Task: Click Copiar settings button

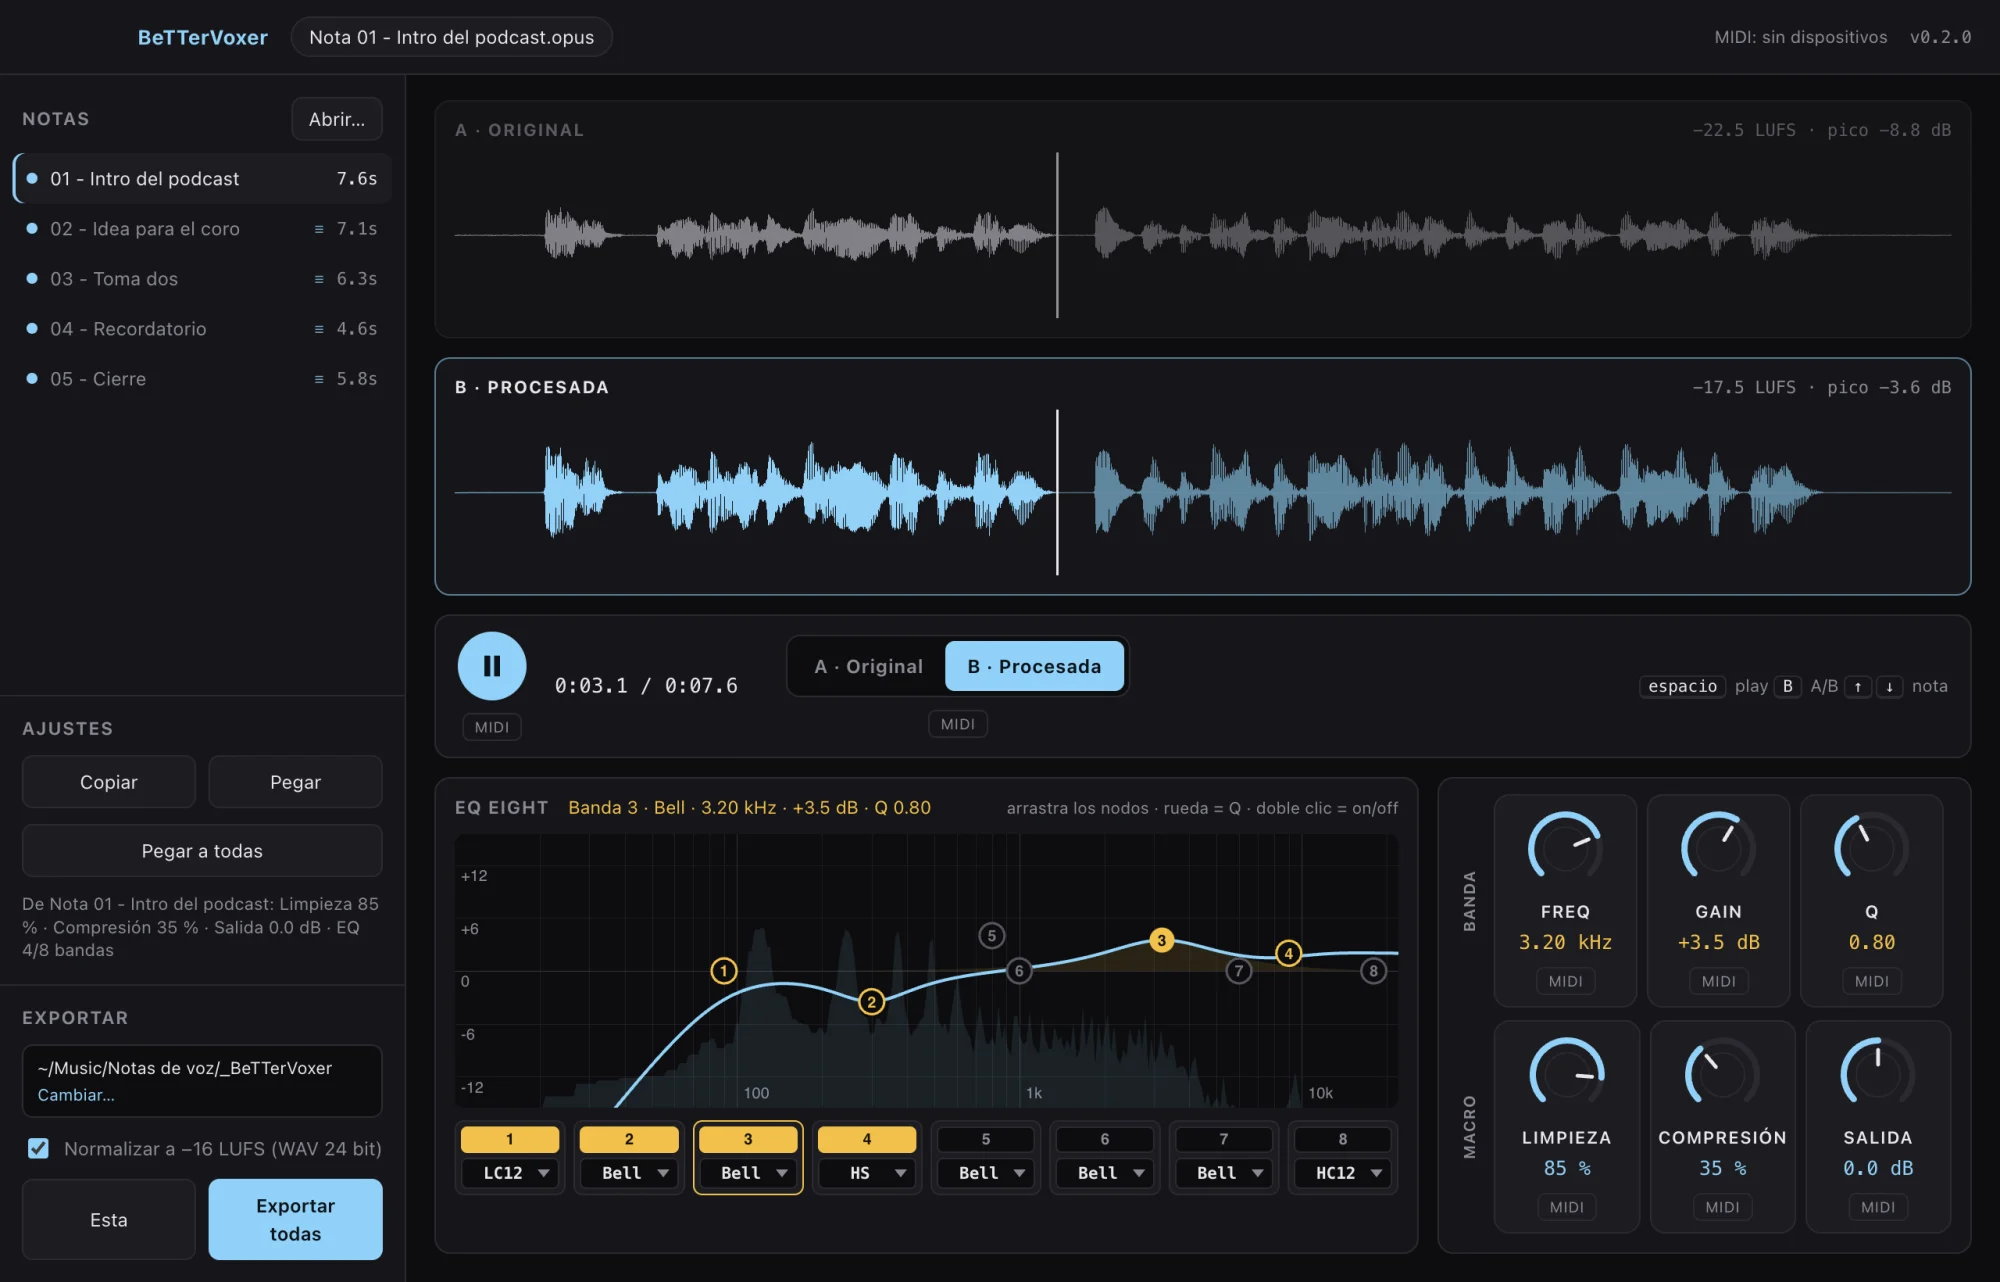Action: [x=109, y=782]
